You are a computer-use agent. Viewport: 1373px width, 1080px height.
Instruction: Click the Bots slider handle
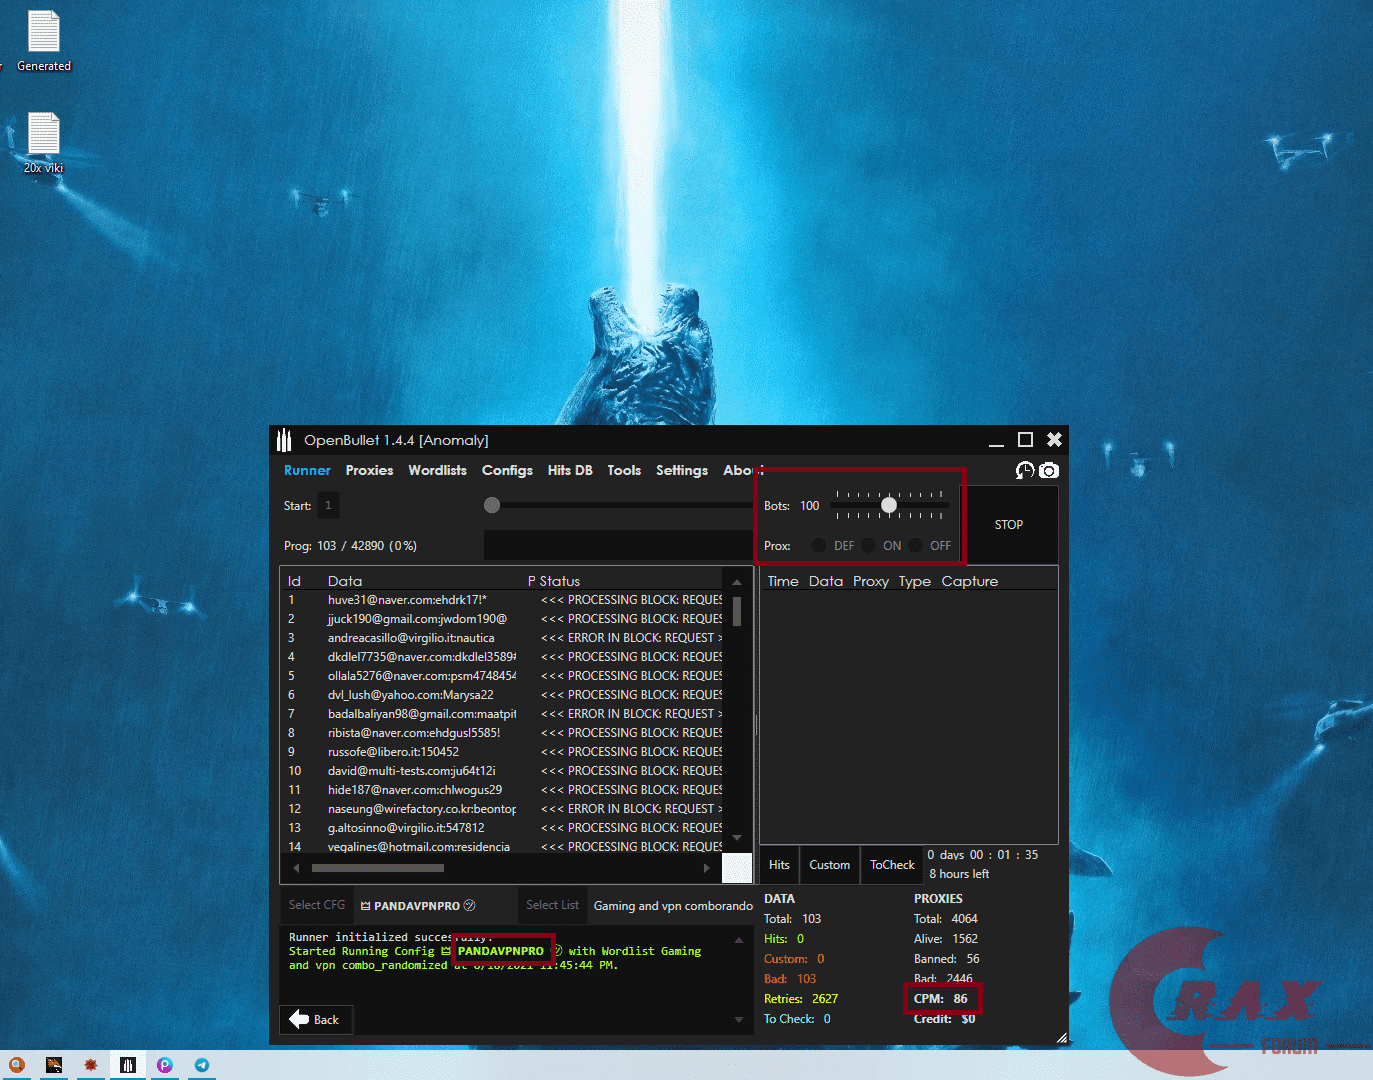tap(889, 505)
